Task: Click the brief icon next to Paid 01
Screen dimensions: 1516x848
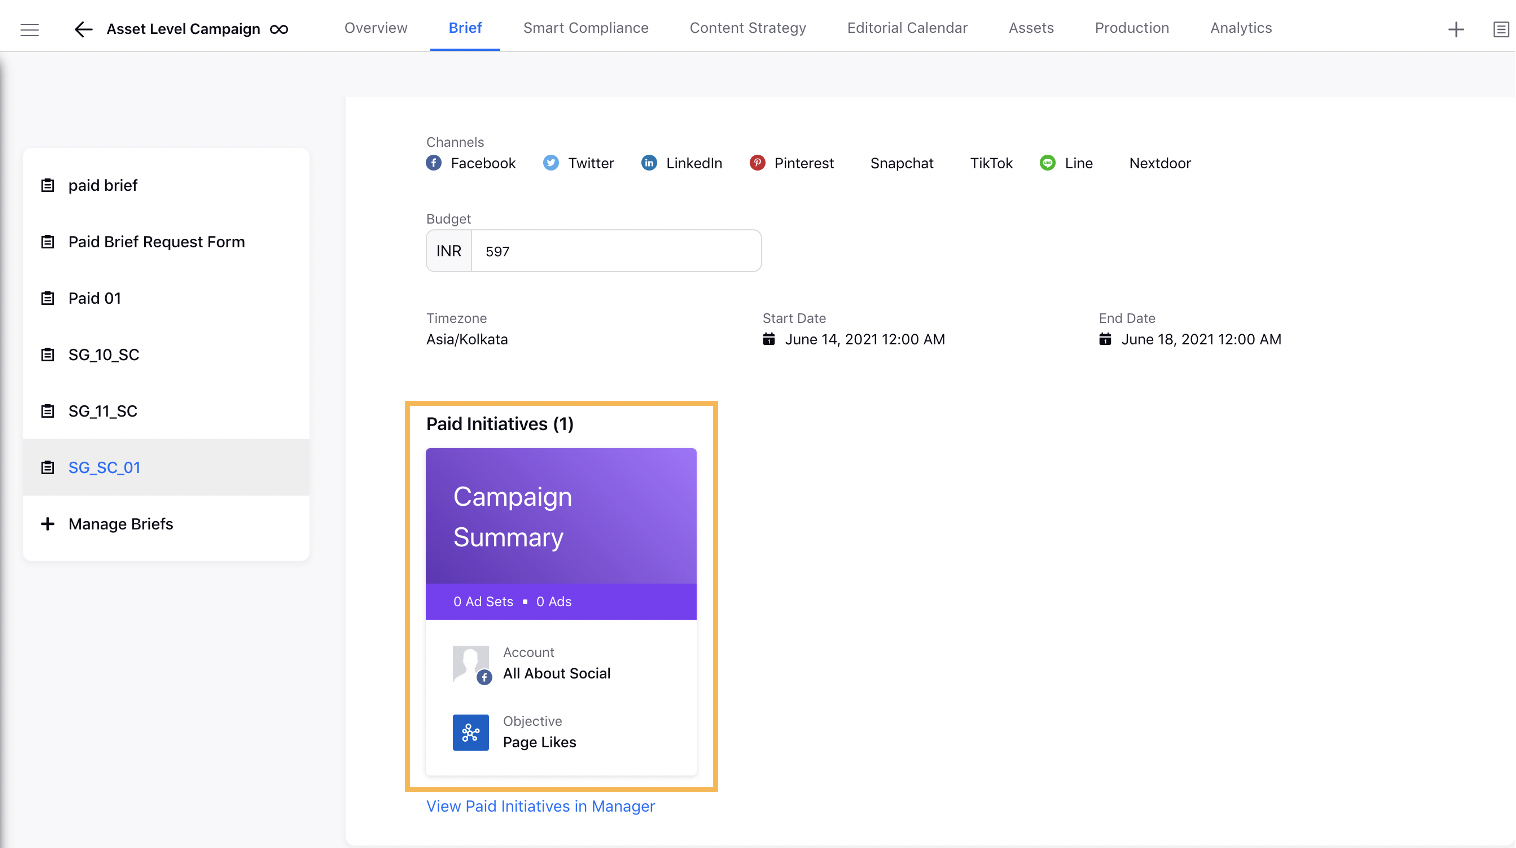Action: click(x=47, y=298)
